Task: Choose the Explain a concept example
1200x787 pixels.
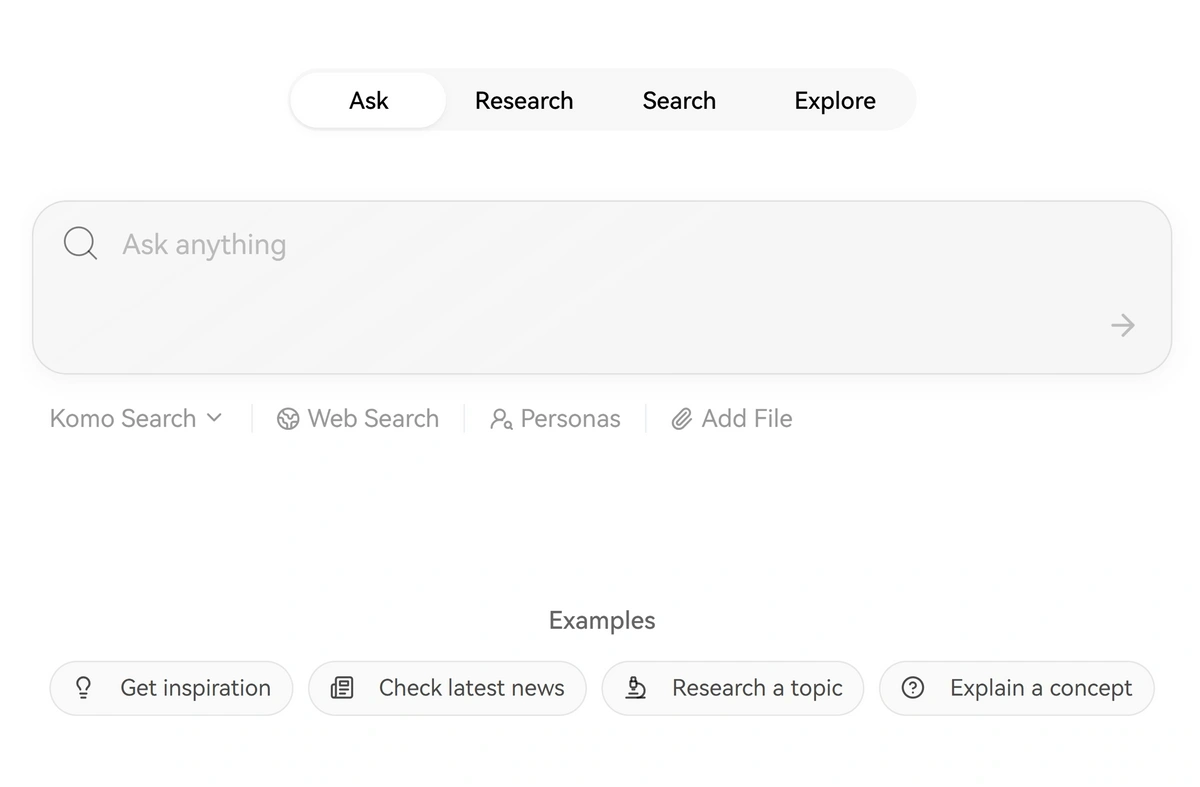Action: pos(1017,688)
